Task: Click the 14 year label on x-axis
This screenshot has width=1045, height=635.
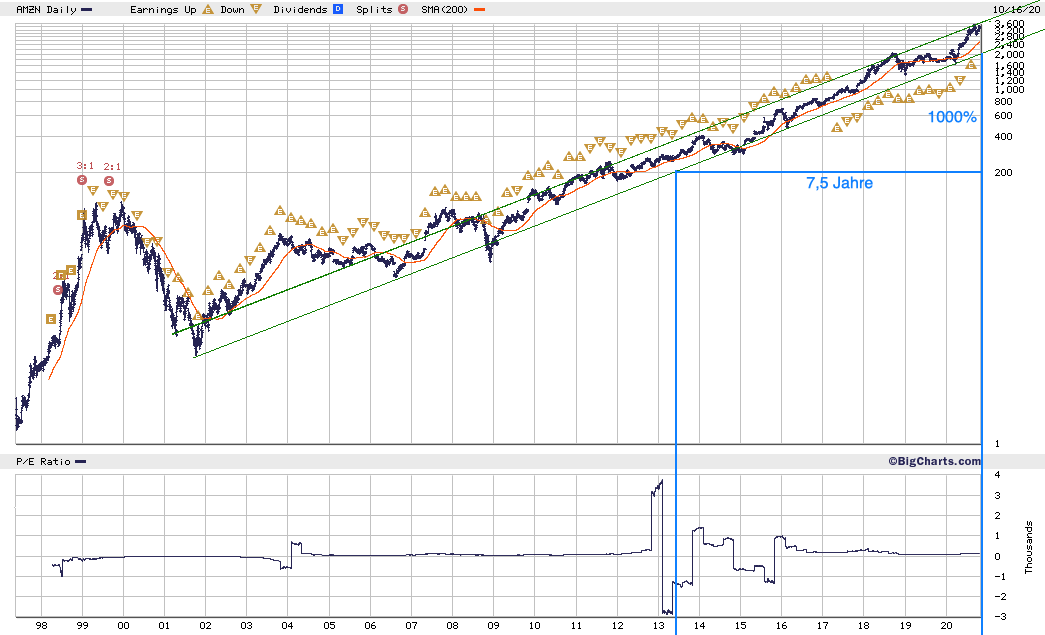Action: pyautogui.click(x=699, y=626)
